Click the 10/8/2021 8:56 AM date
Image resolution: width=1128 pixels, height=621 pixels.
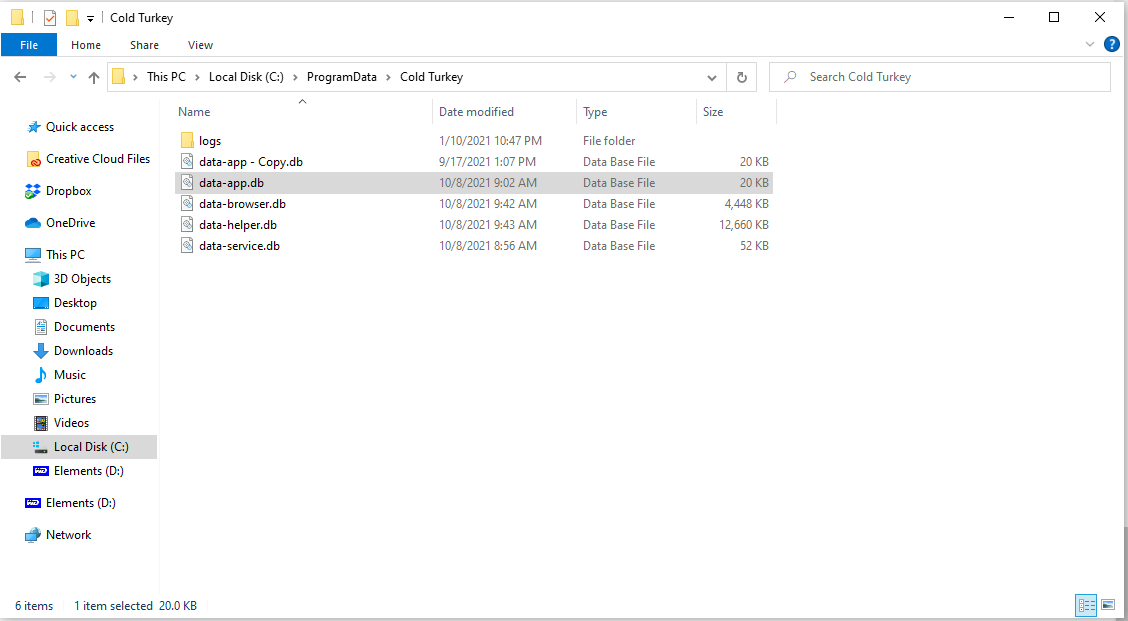(x=488, y=245)
